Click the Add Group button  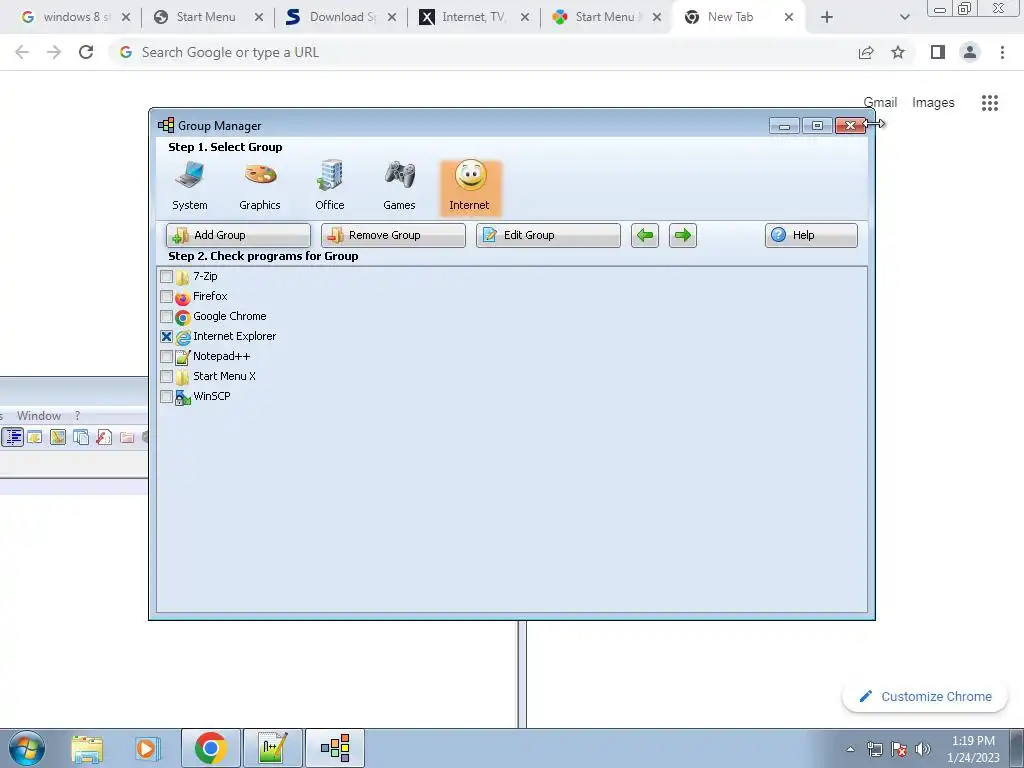[238, 235]
